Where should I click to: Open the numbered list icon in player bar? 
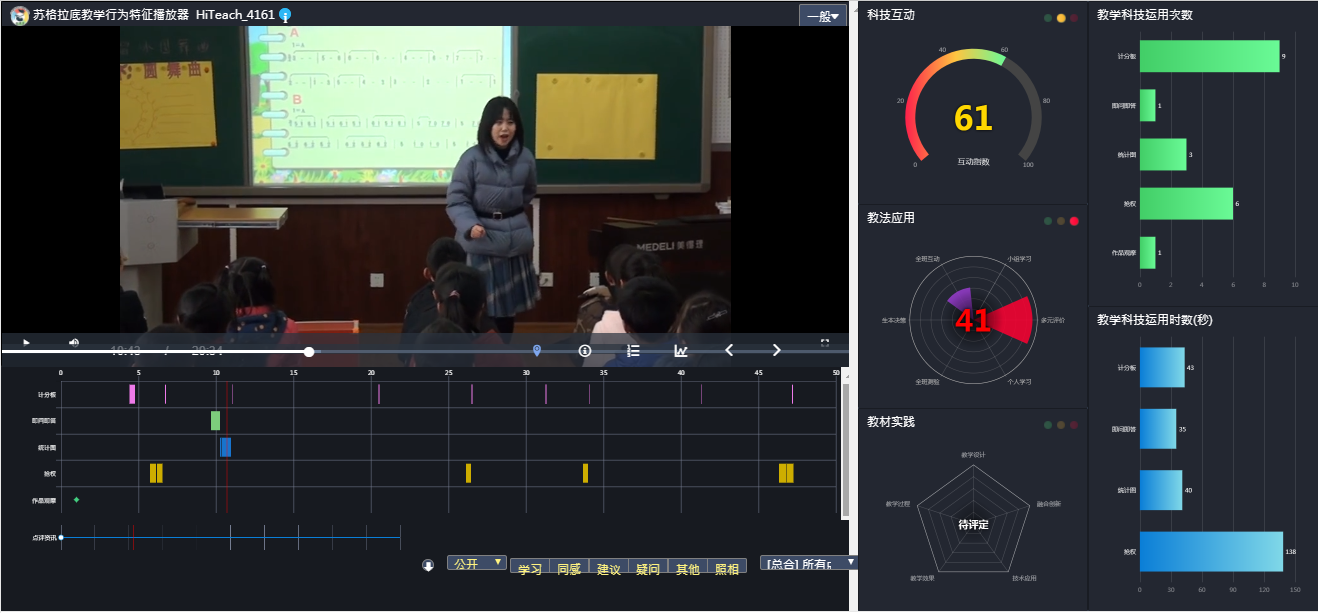(x=633, y=350)
